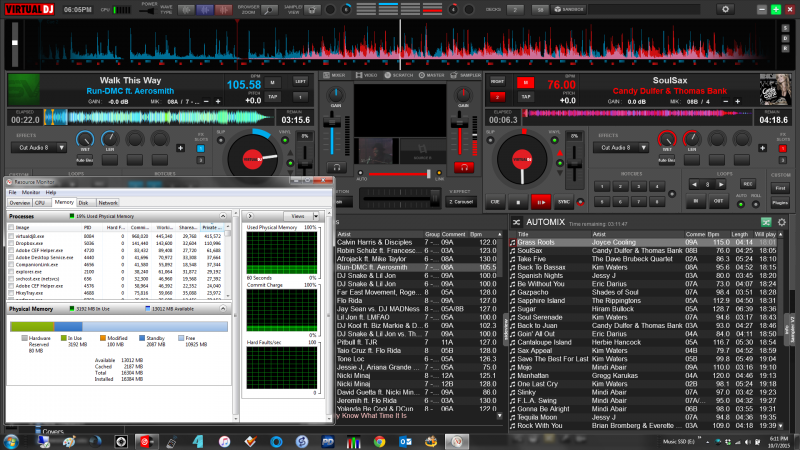This screenshot has height=450, width=800.
Task: Tick the Image column select-all checkbox
Action: (x=11, y=228)
